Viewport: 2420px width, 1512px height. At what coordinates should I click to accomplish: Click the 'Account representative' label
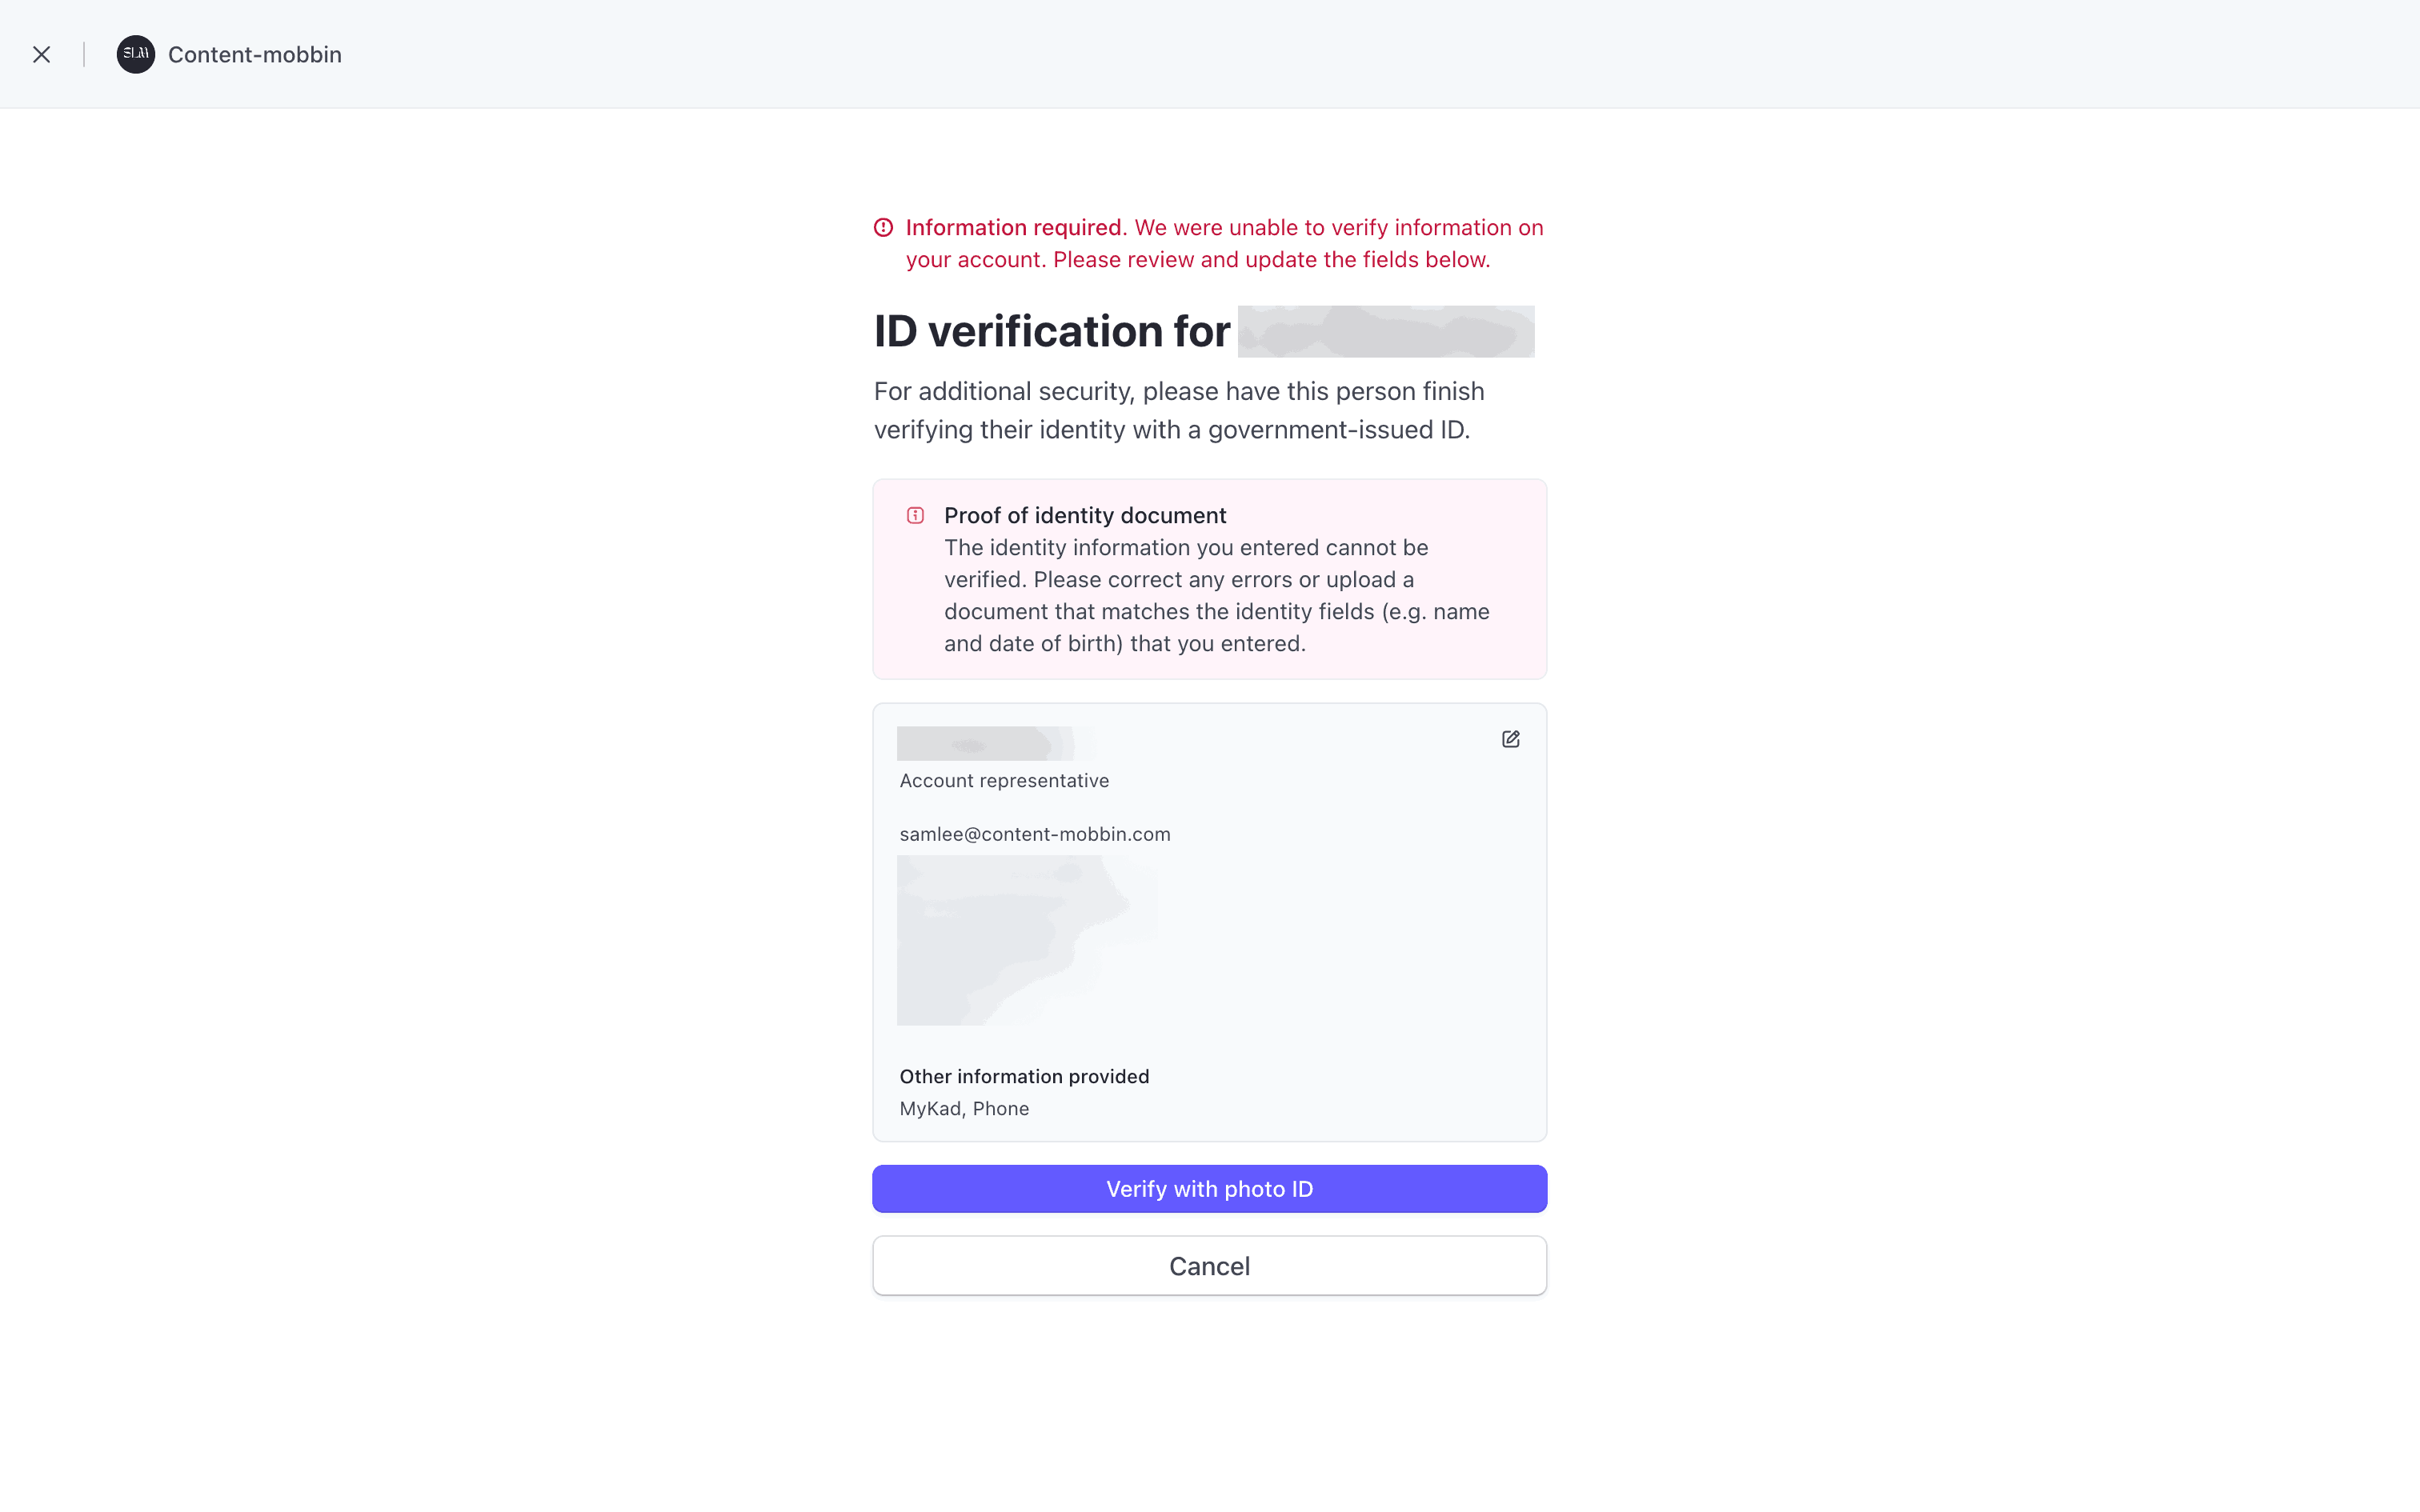(1004, 781)
